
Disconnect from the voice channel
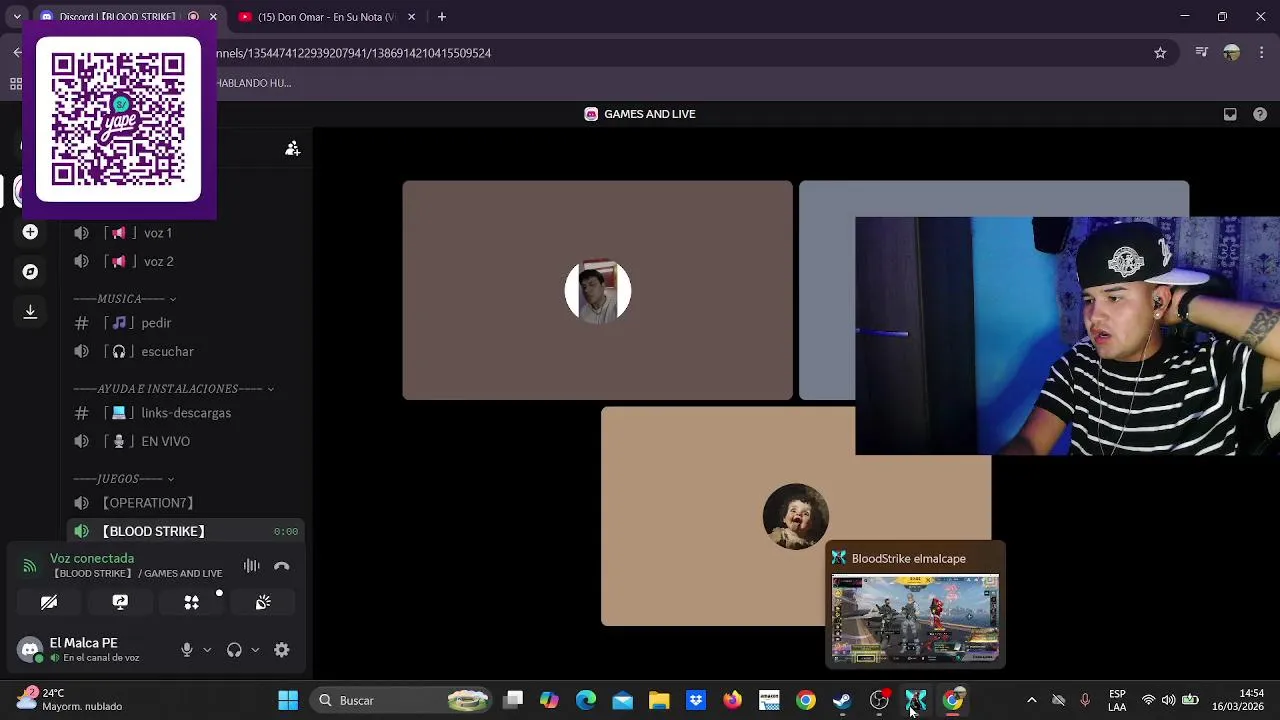[282, 566]
